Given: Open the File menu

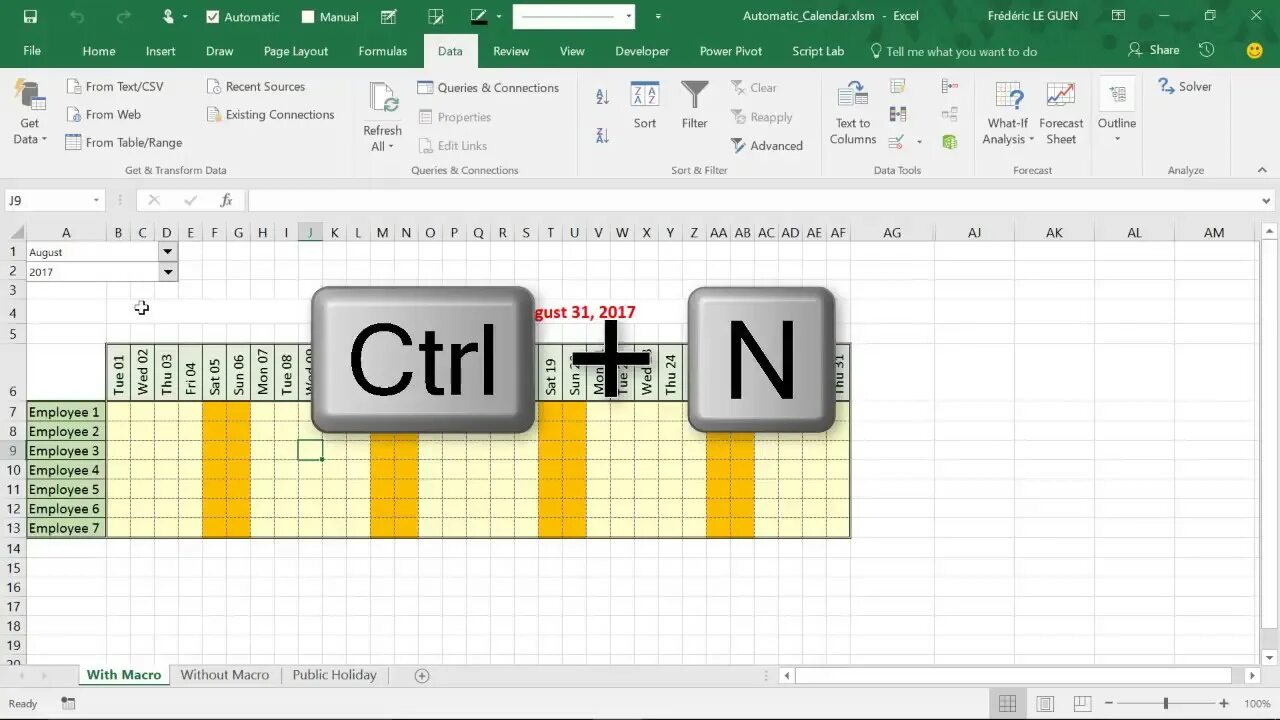Looking at the screenshot, I should pyautogui.click(x=32, y=51).
